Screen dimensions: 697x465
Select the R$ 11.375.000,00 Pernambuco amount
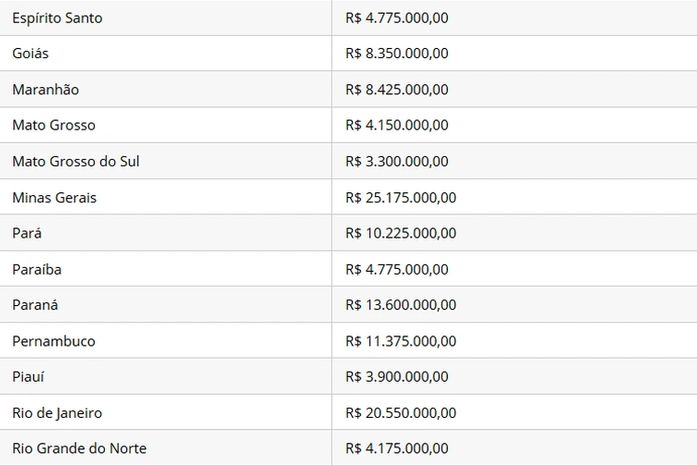coord(401,341)
